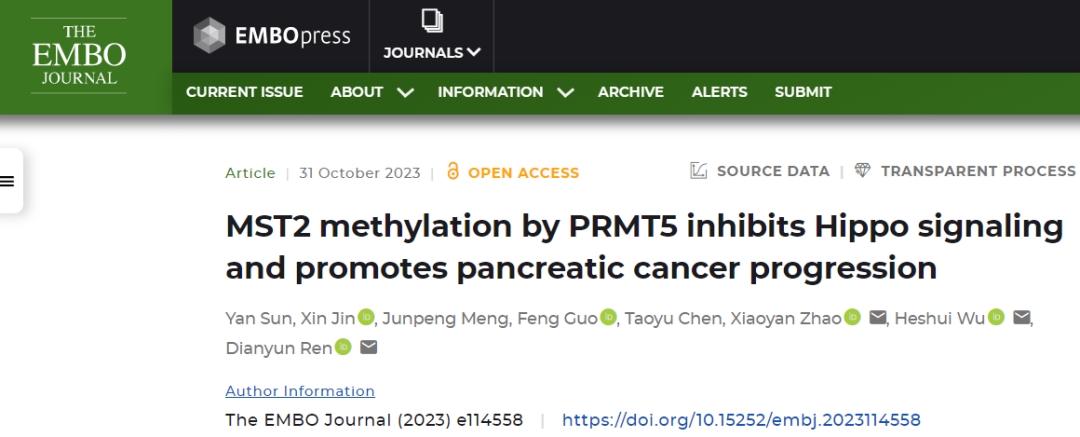Click the EMBO Press logo icon
This screenshot has height=437, width=1080.
pyautogui.click(x=210, y=36)
